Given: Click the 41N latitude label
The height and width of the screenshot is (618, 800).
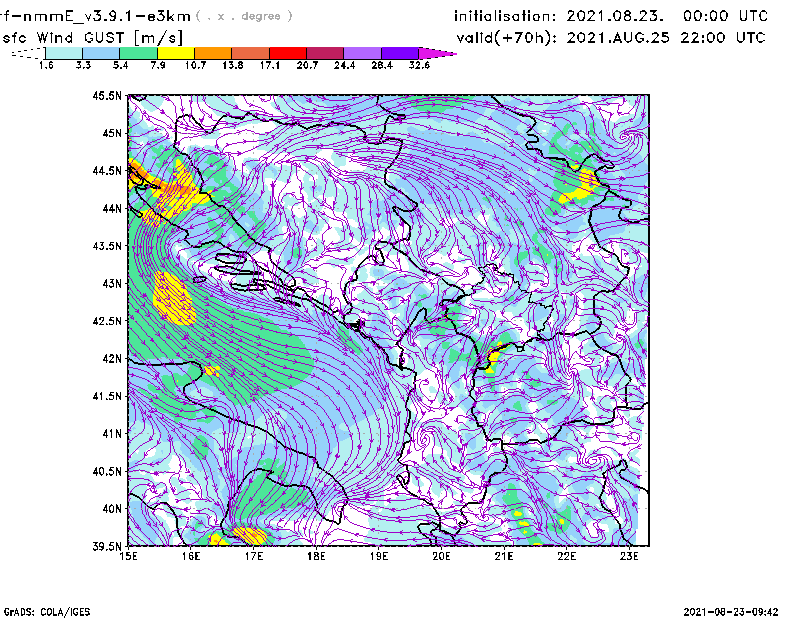Looking at the screenshot, I should 112,433.
